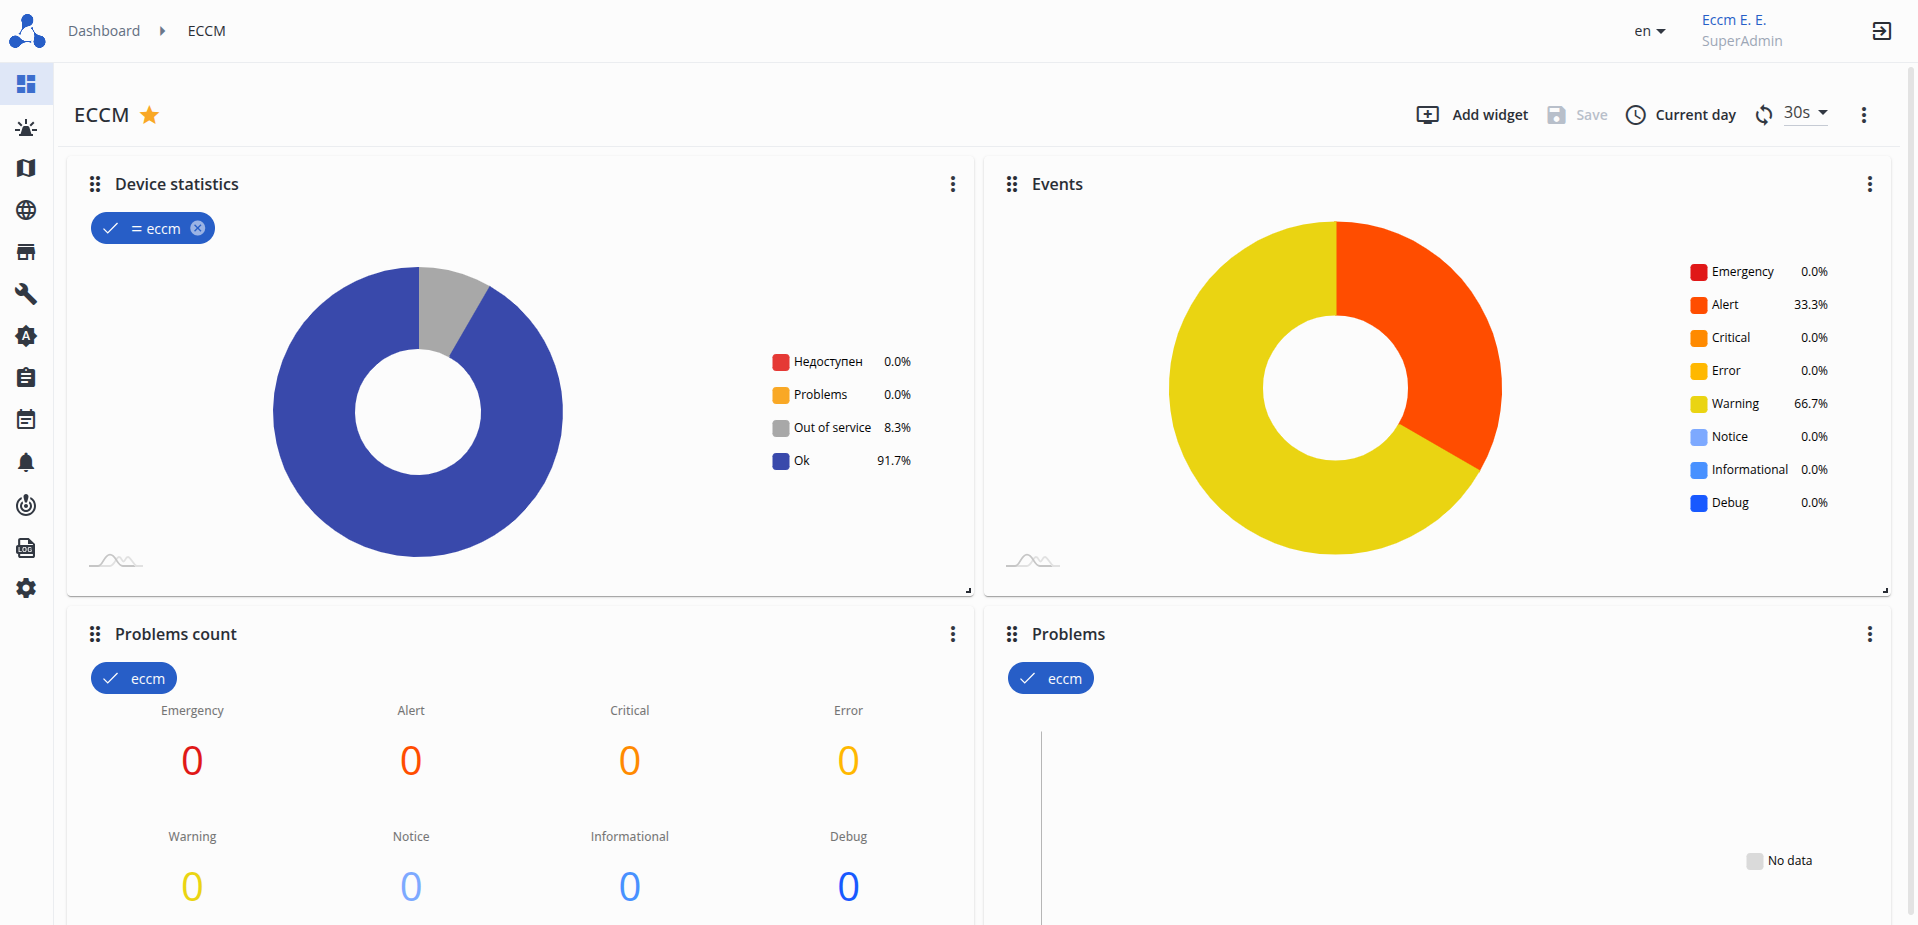The image size is (1918, 925).
Task: Toggle the ECCM favorite star
Action: point(149,115)
